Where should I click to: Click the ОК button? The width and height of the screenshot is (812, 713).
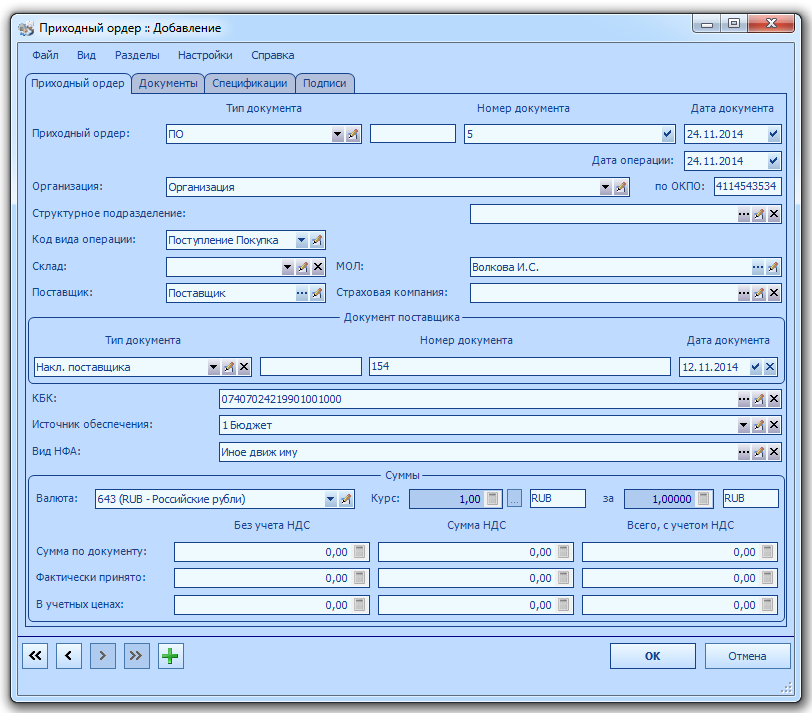click(652, 657)
